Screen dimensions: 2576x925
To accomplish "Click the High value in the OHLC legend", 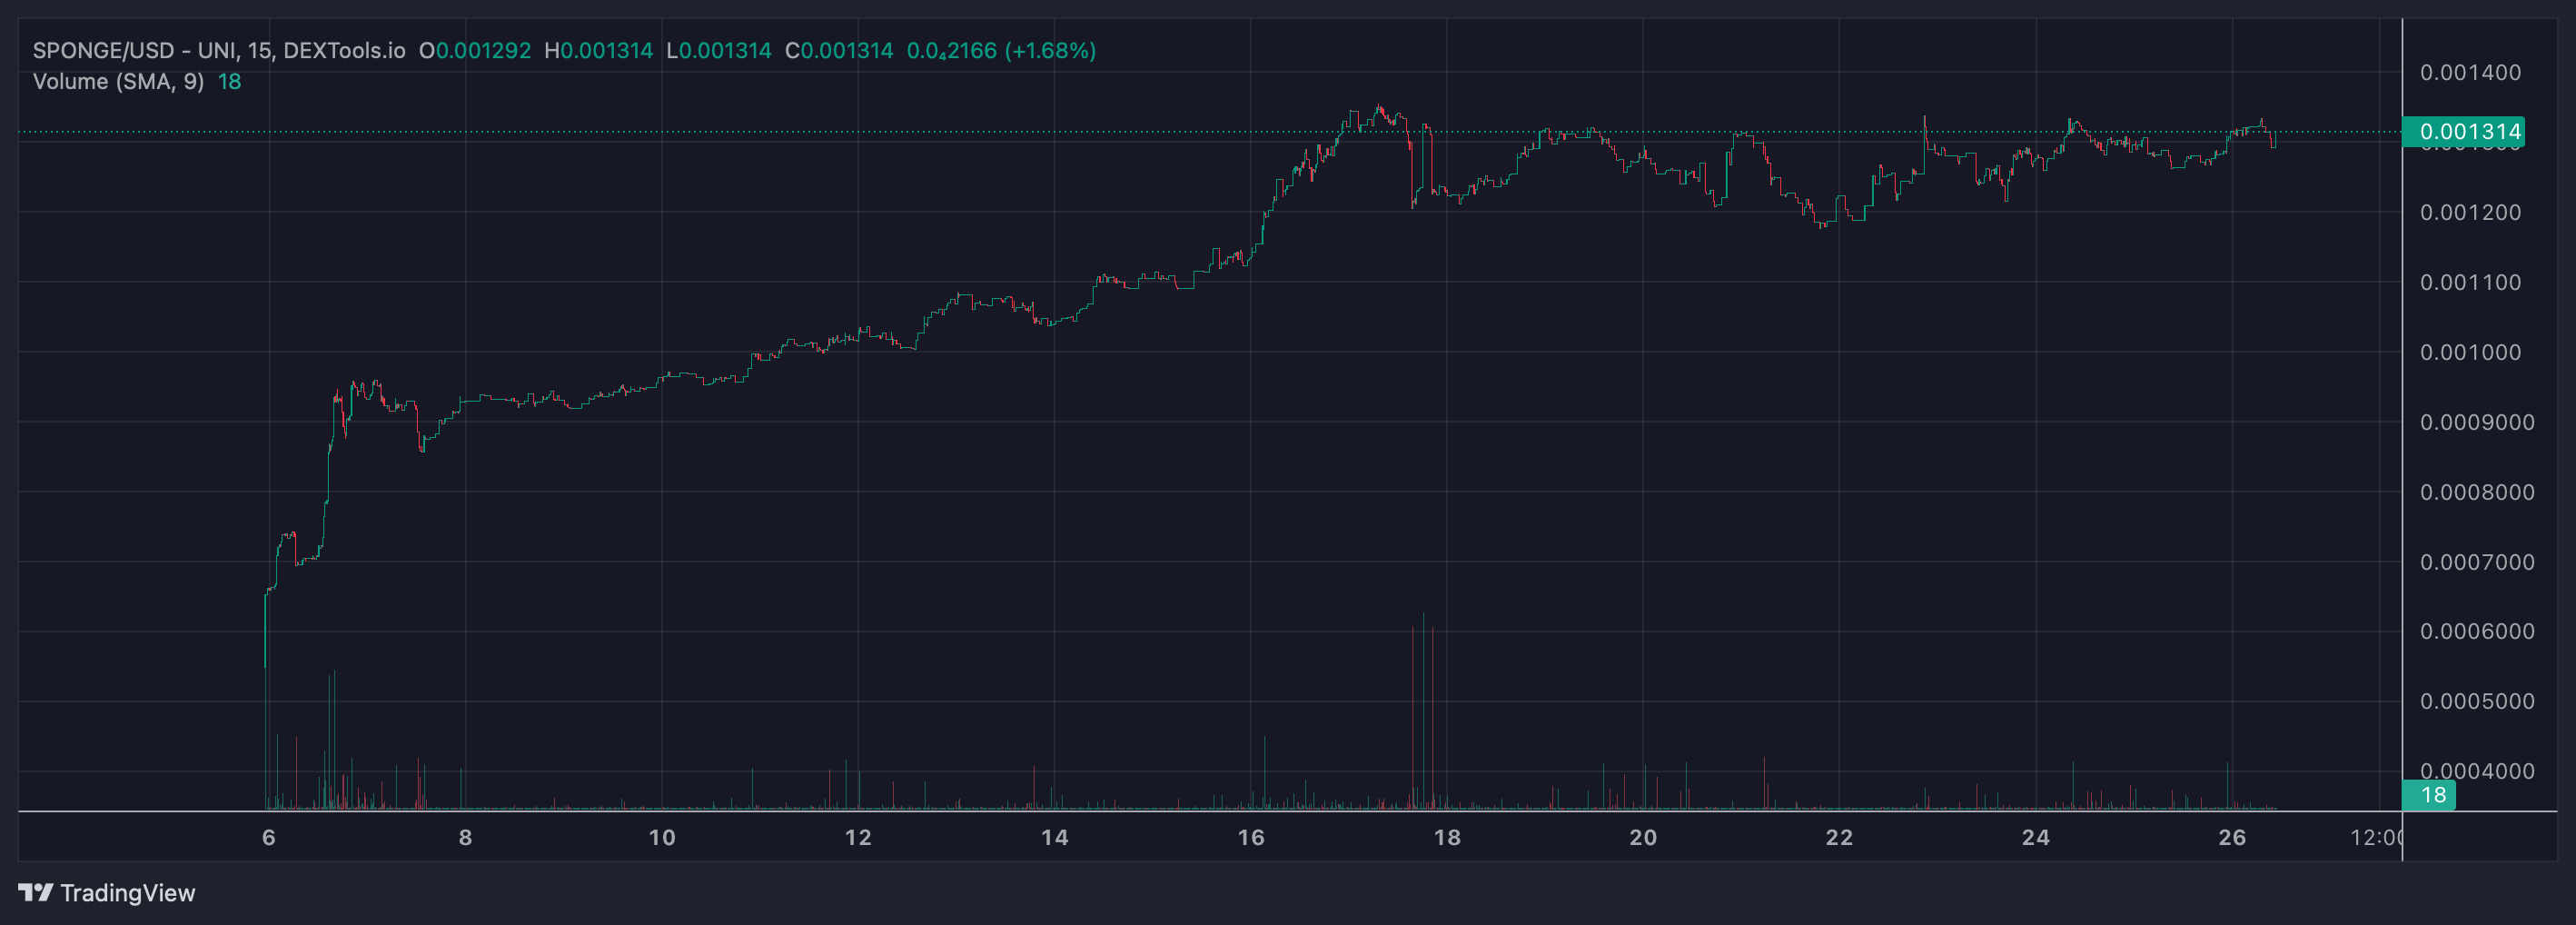I will pyautogui.click(x=605, y=50).
